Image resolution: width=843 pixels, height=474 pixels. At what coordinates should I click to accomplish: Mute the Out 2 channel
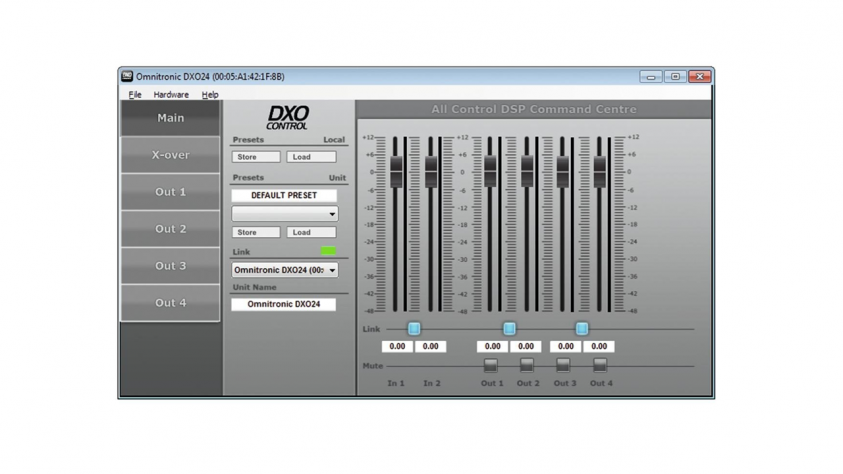tap(527, 365)
